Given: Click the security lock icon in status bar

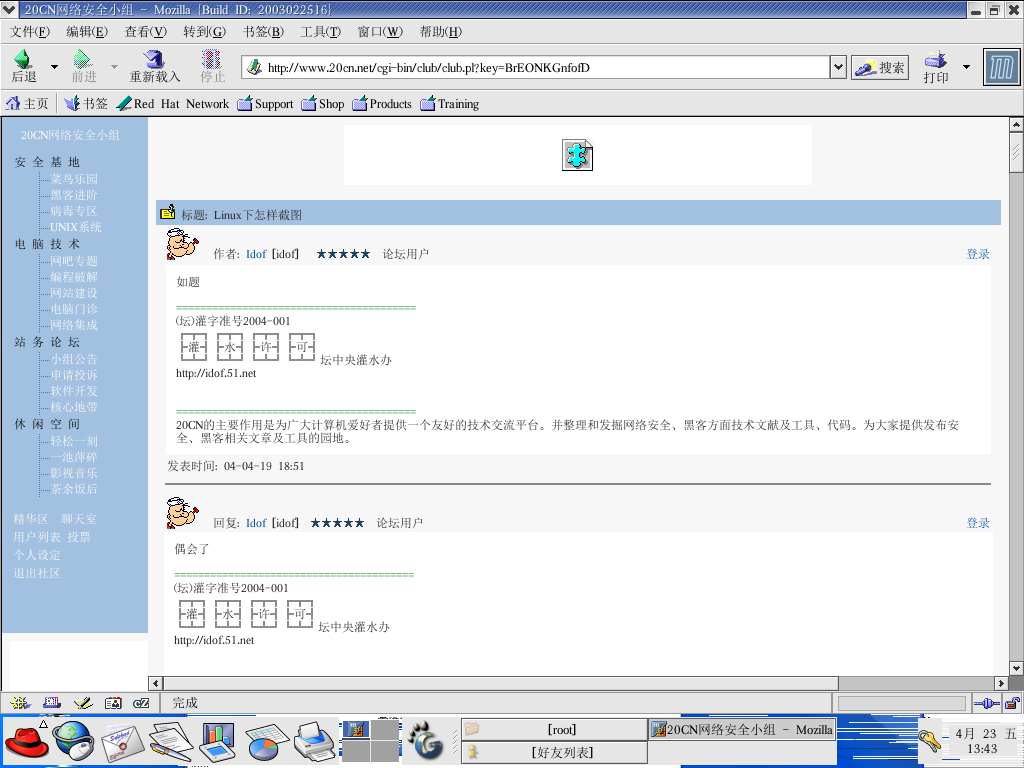Looking at the screenshot, I should (x=1012, y=703).
